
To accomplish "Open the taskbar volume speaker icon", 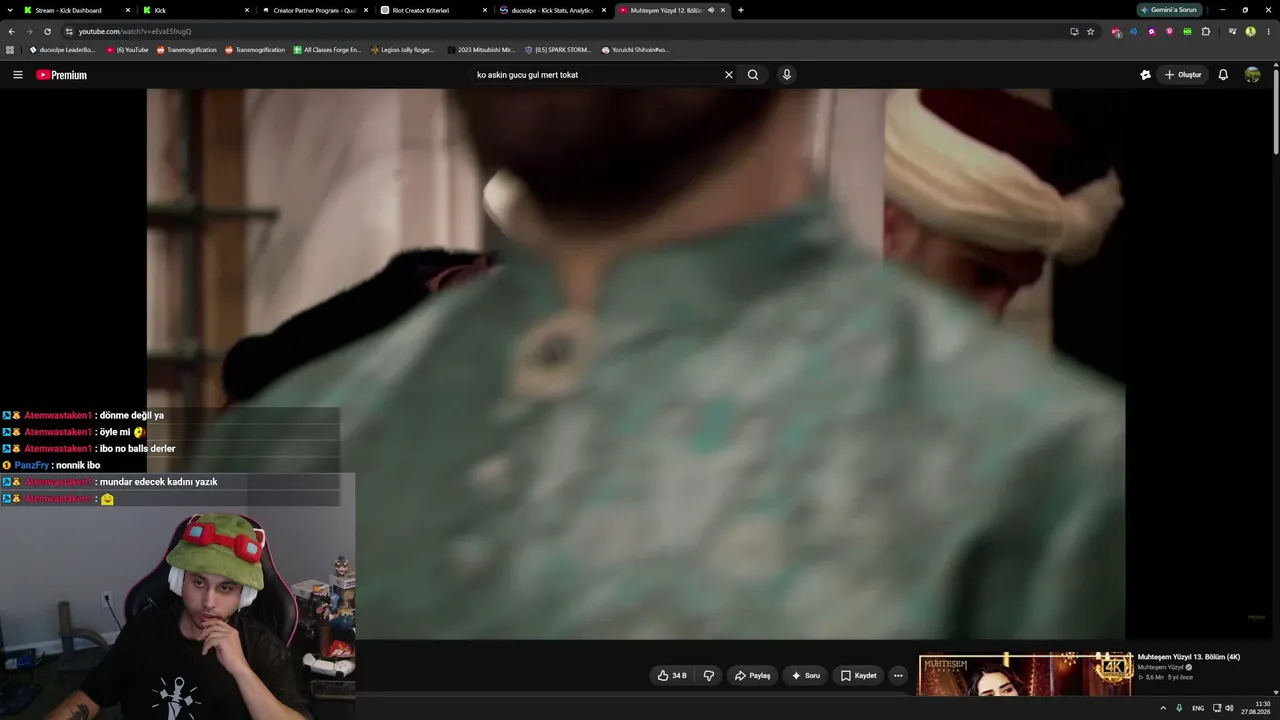I will [x=1229, y=708].
